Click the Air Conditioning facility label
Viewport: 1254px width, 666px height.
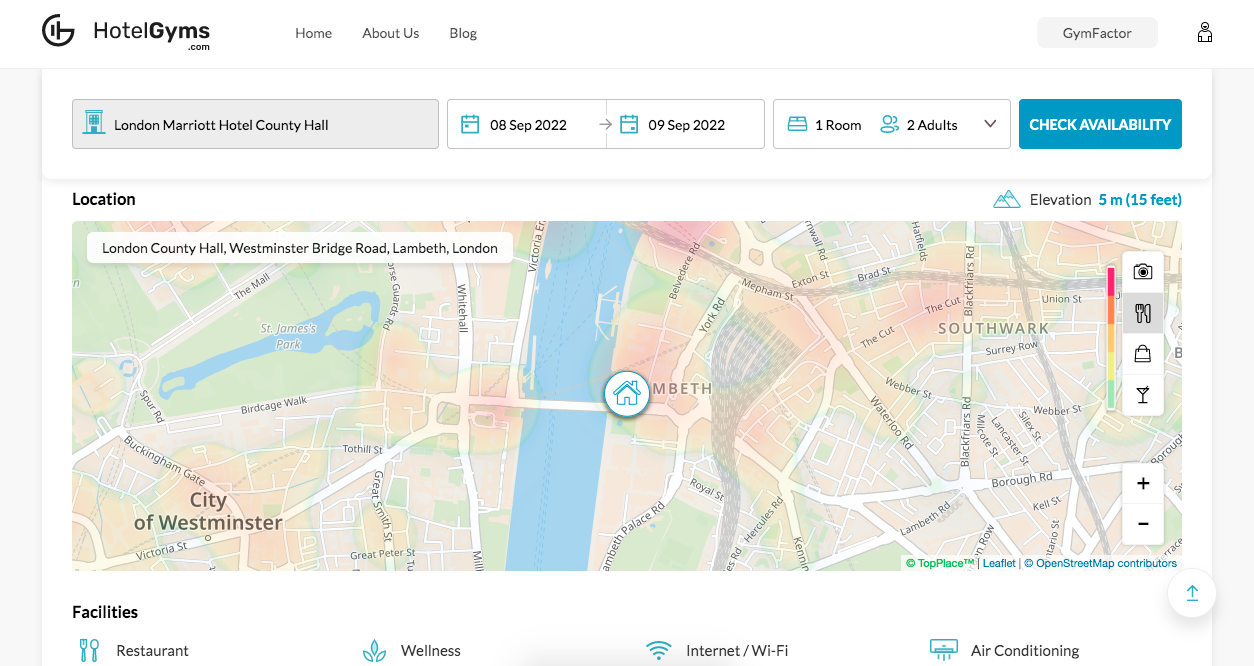pos(1025,651)
